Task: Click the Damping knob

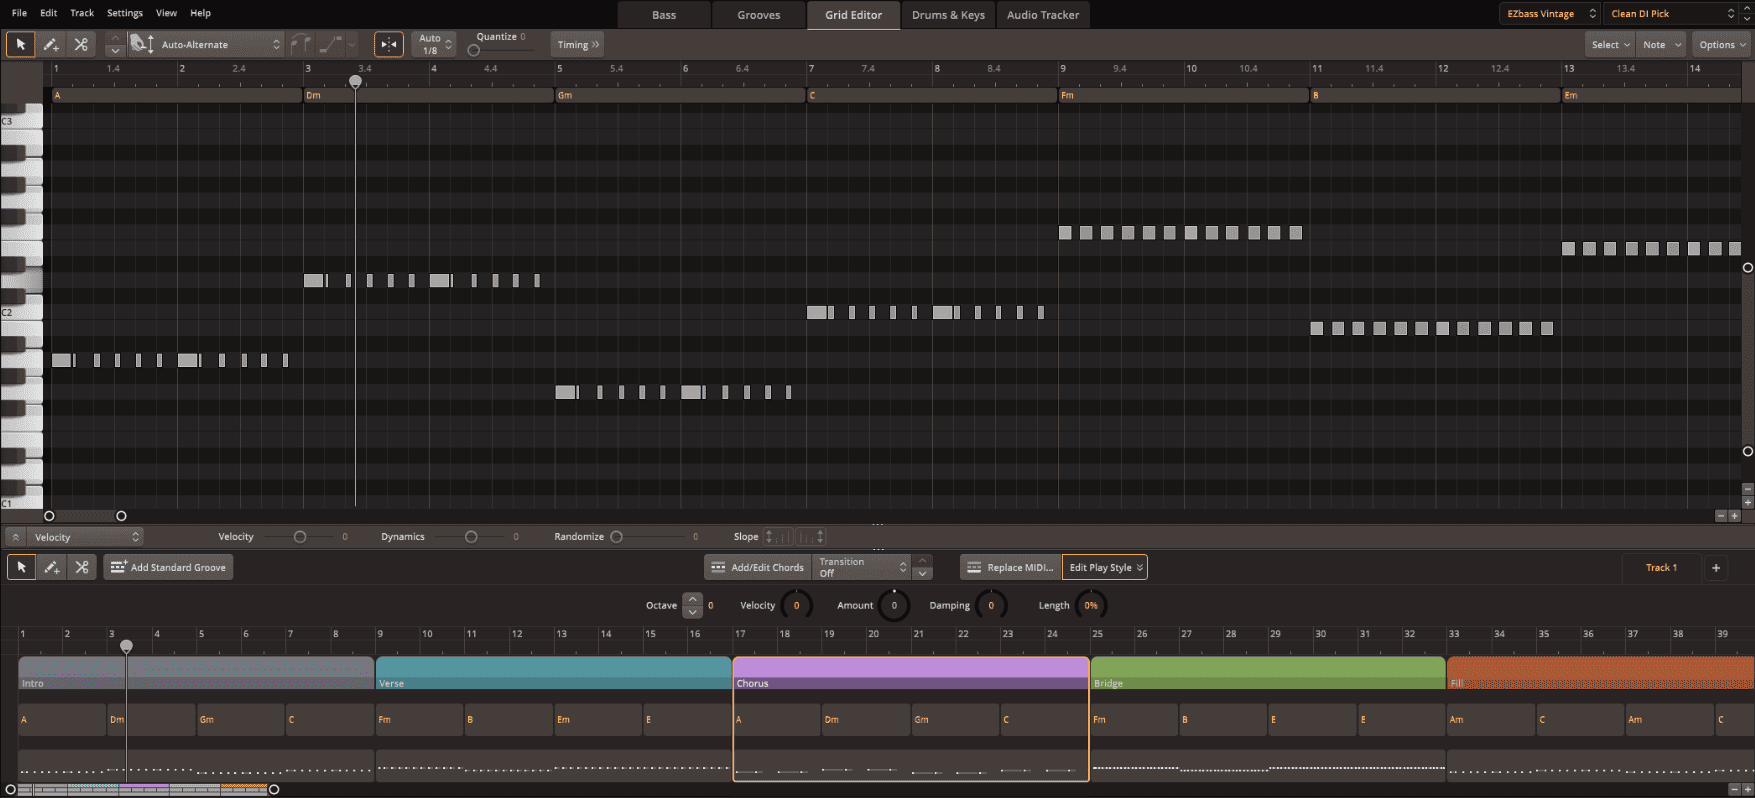Action: pos(991,605)
